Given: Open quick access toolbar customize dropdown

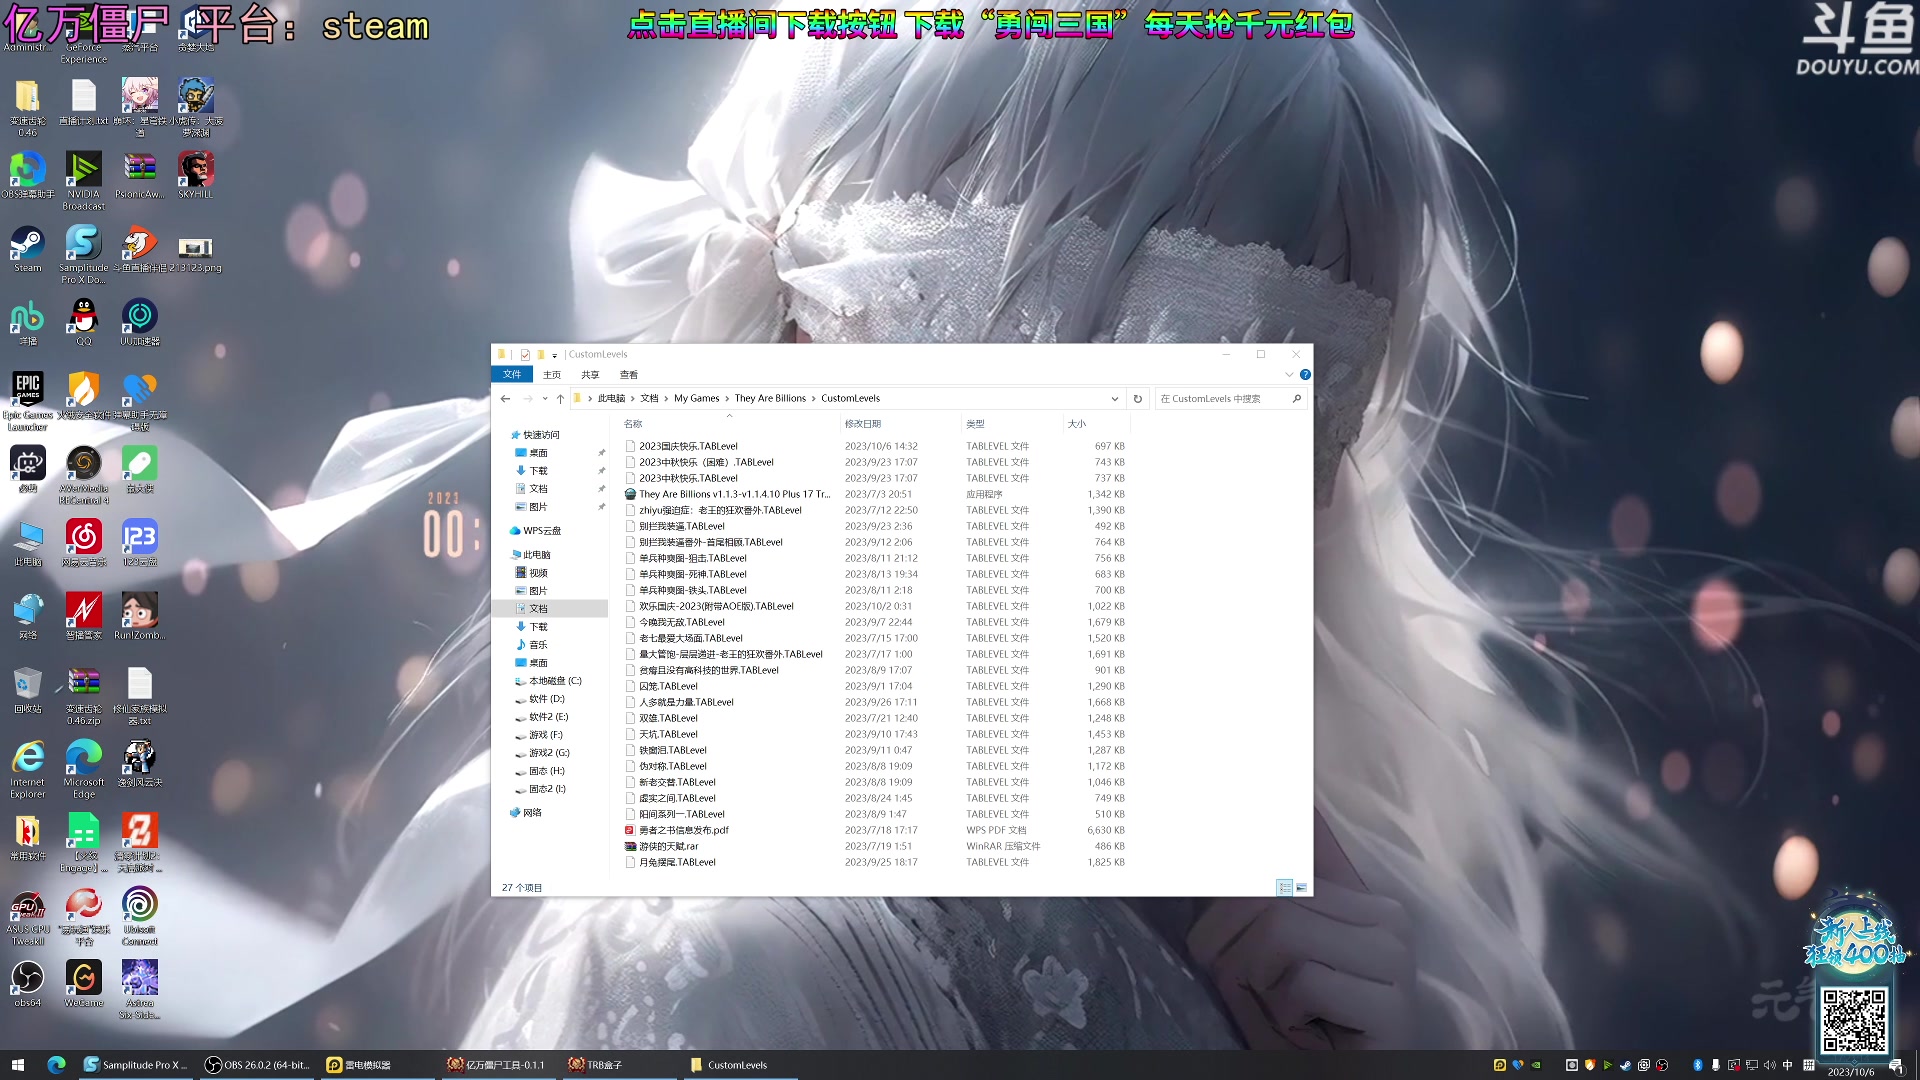Looking at the screenshot, I should tap(555, 355).
